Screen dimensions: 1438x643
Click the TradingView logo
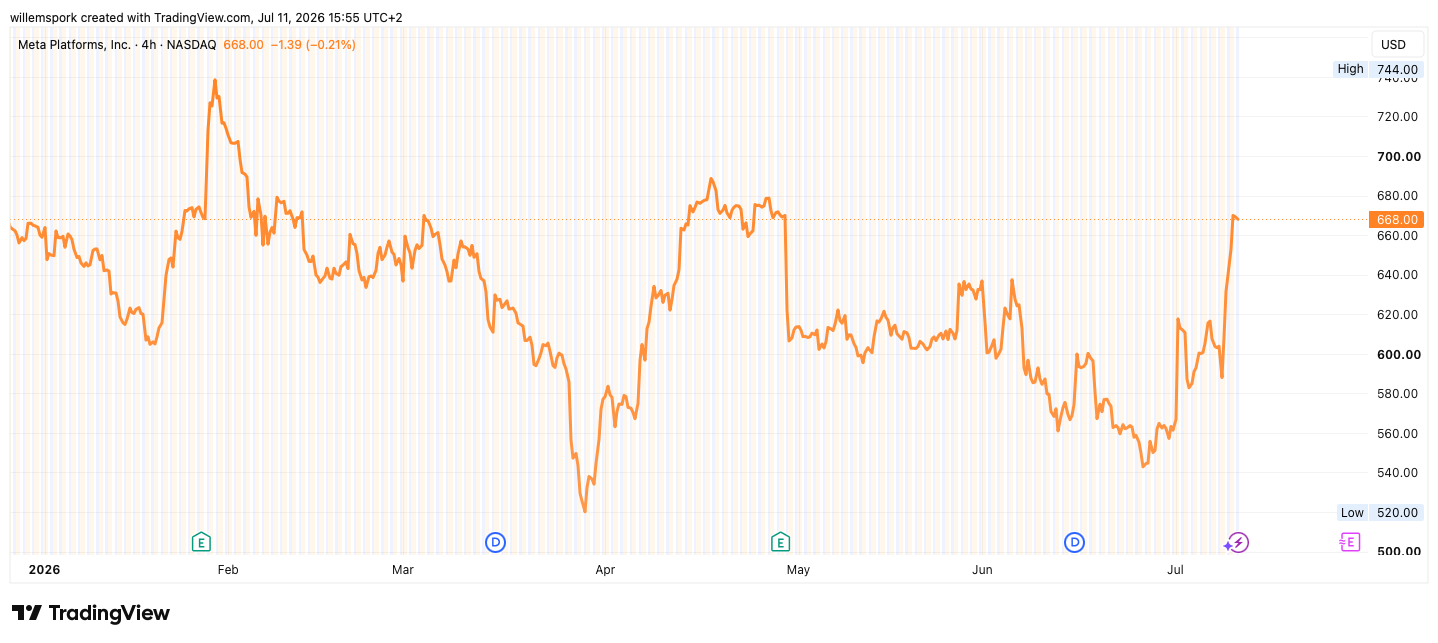pos(91,613)
